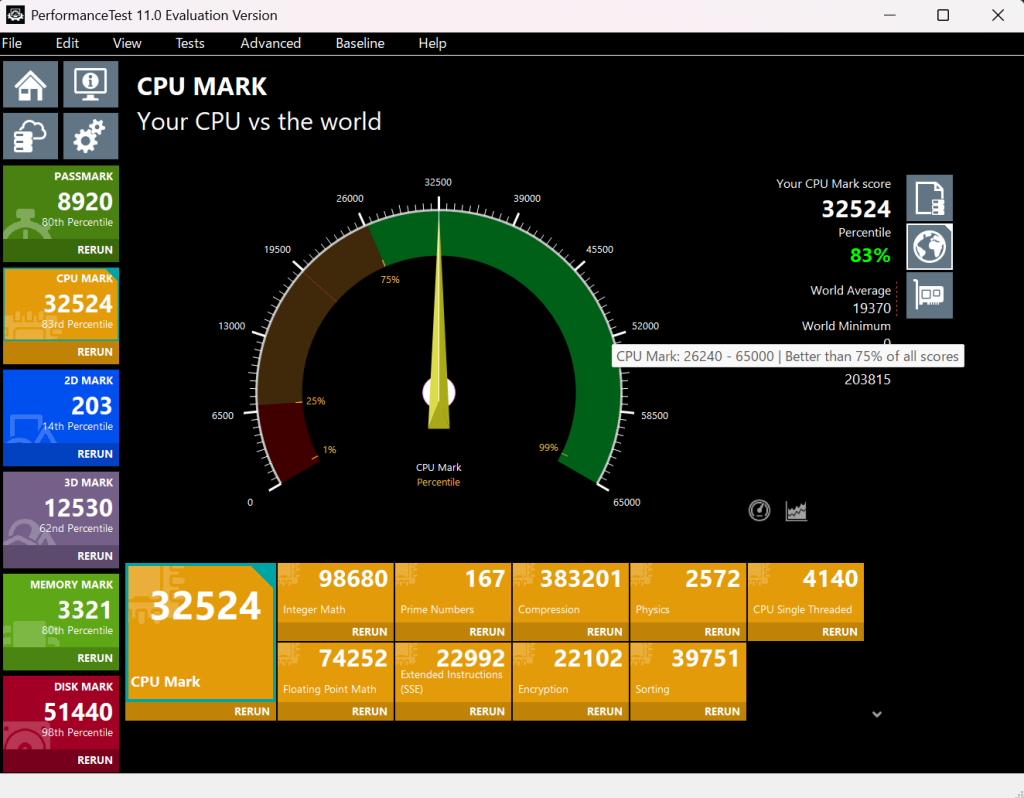Open the Tests menu
The image size is (1024, 798).
point(190,43)
